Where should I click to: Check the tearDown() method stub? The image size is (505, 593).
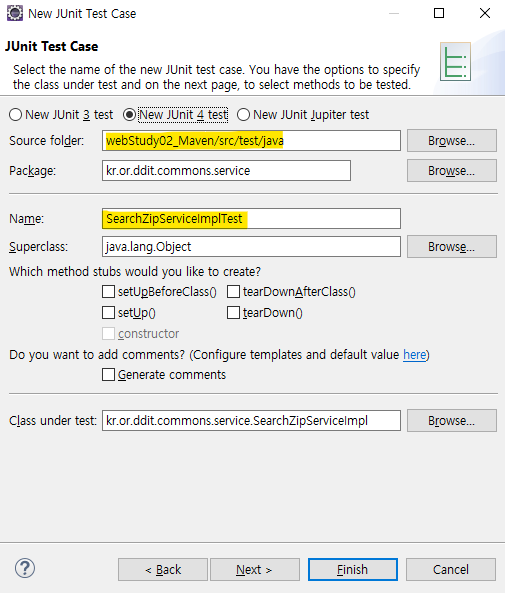pyautogui.click(x=233, y=313)
